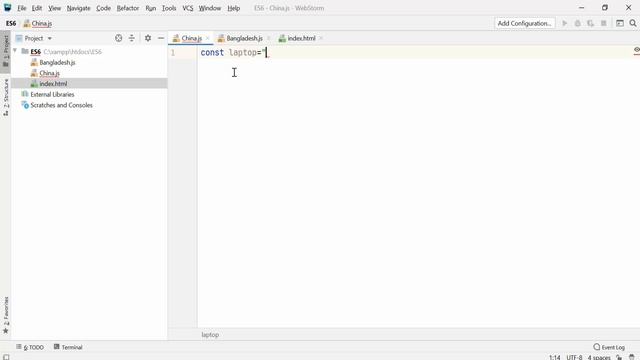The height and width of the screenshot is (360, 640).
Task: Close the index.html editor tab
Action: tap(321, 38)
